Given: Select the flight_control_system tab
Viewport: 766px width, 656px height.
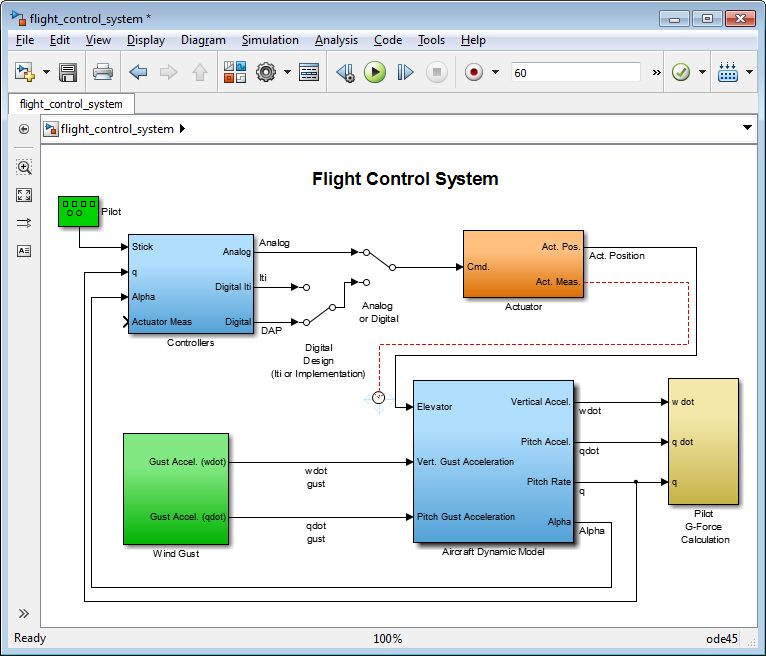Looking at the screenshot, I should tap(71, 104).
